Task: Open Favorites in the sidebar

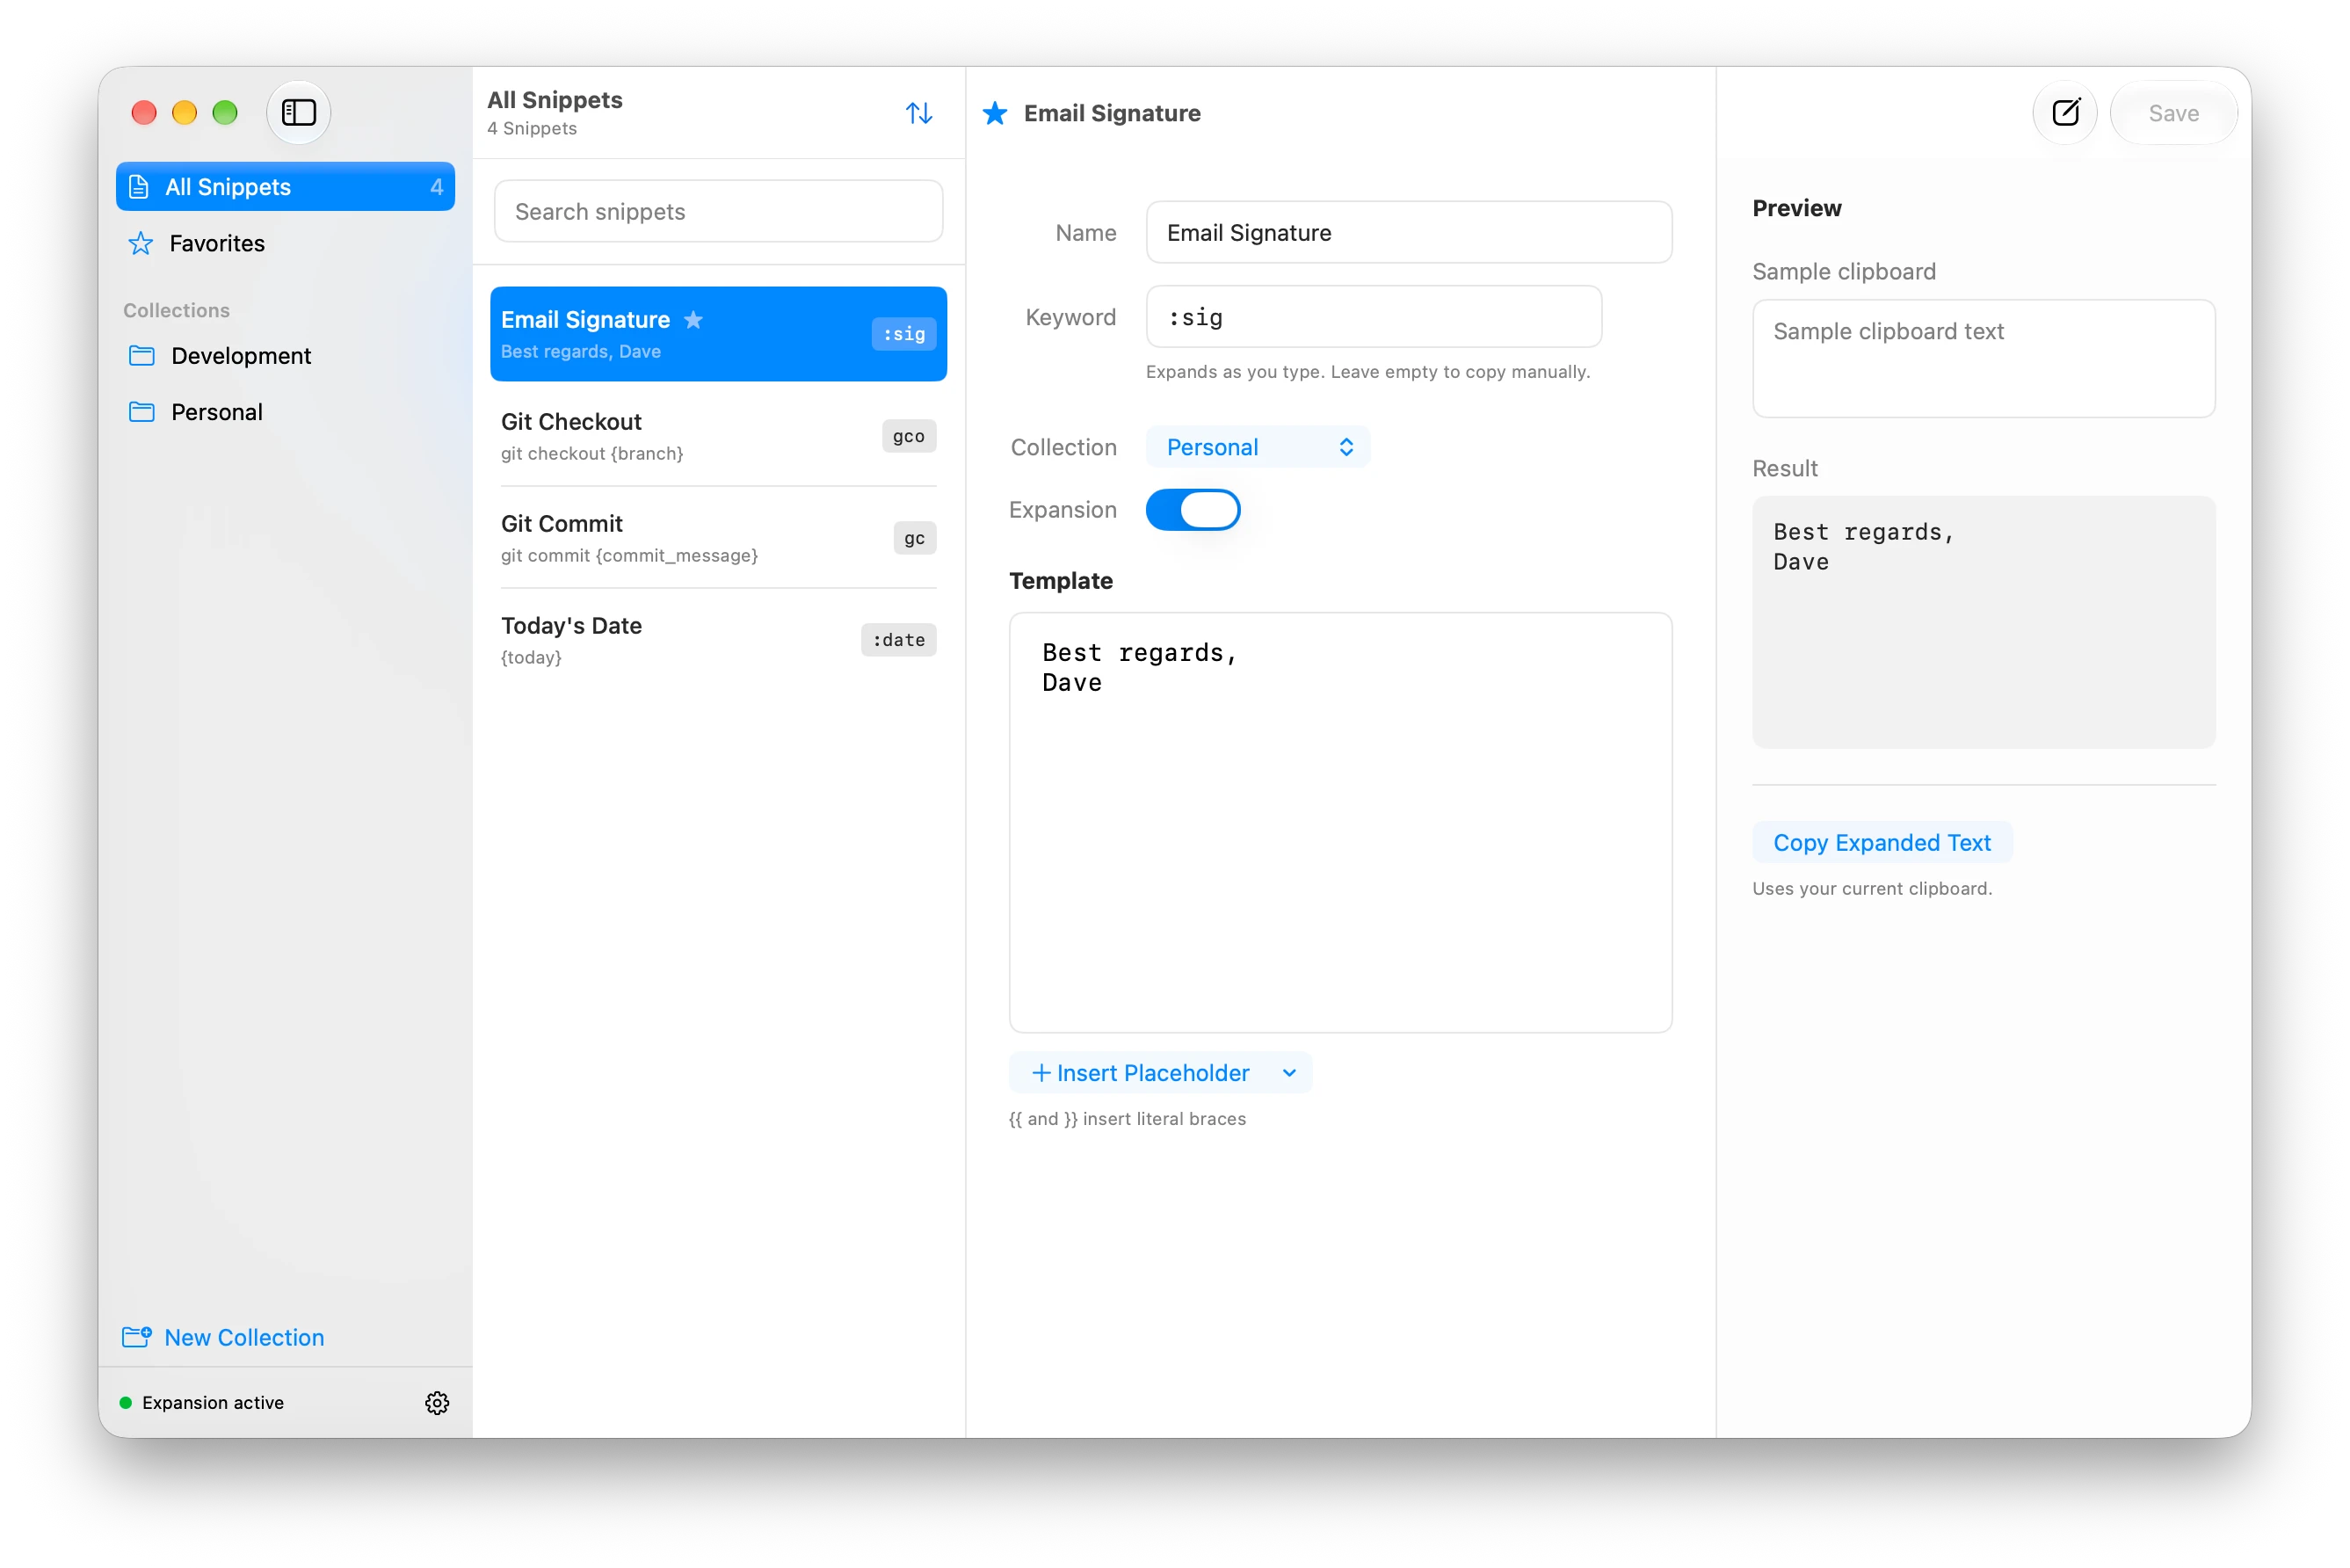Action: pos(285,243)
